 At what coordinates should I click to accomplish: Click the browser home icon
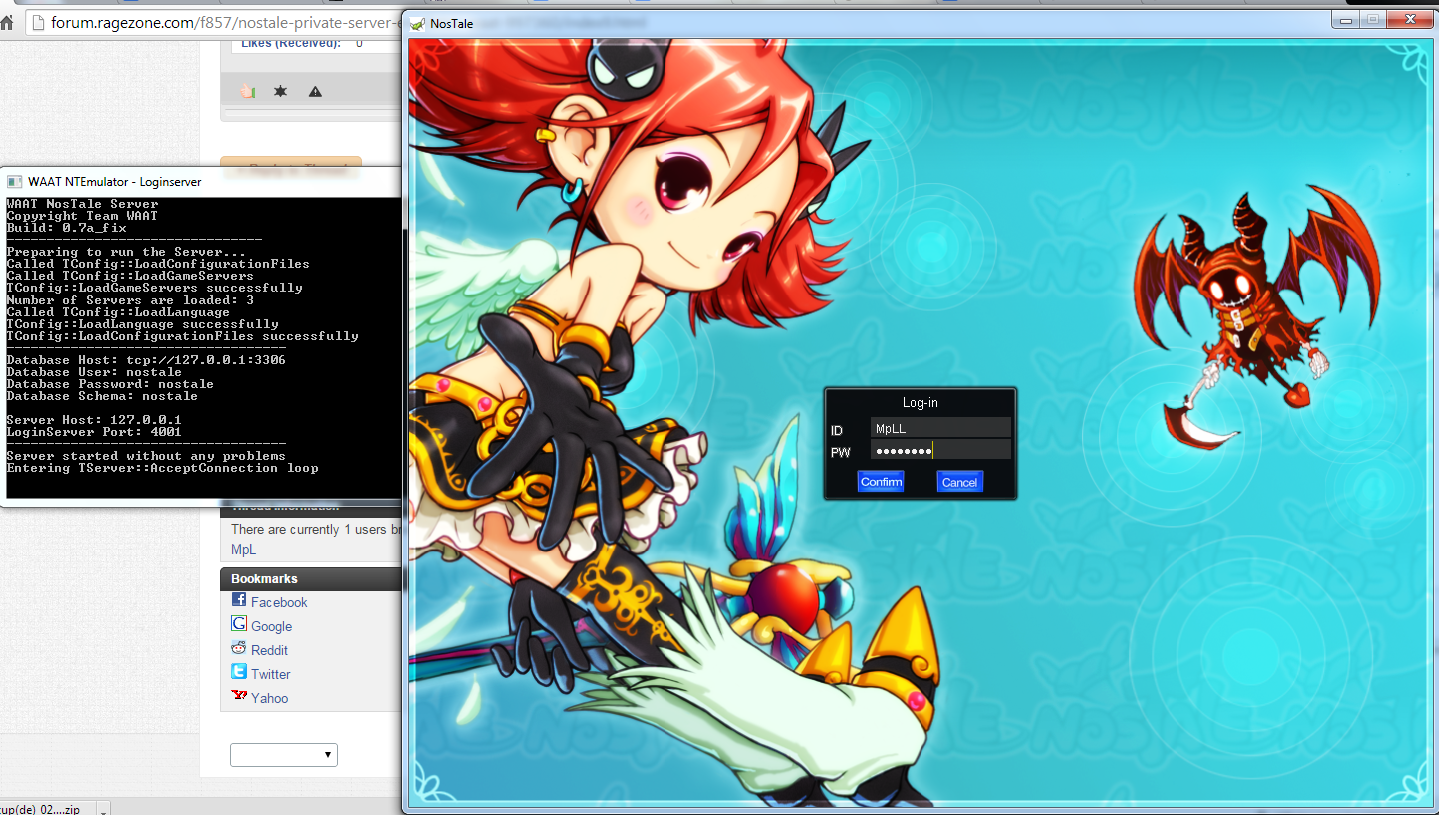point(6,22)
